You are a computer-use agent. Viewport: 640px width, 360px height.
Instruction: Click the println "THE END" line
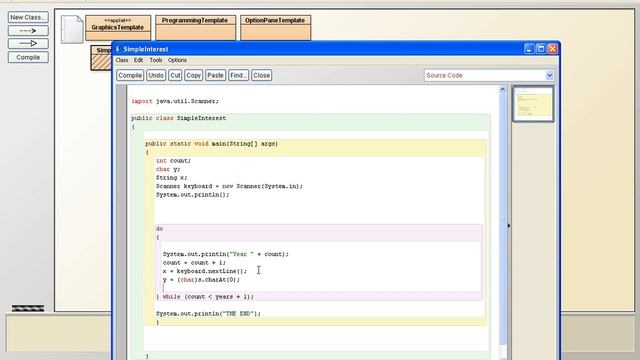[208, 313]
